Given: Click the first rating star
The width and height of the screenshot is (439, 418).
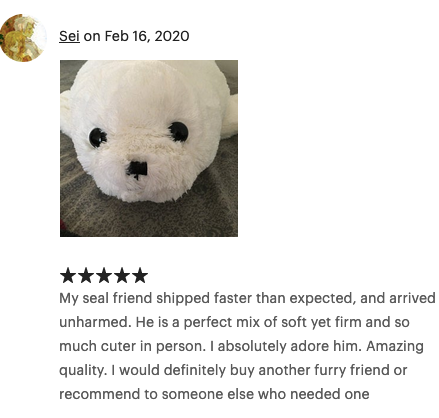Looking at the screenshot, I should point(68,276).
